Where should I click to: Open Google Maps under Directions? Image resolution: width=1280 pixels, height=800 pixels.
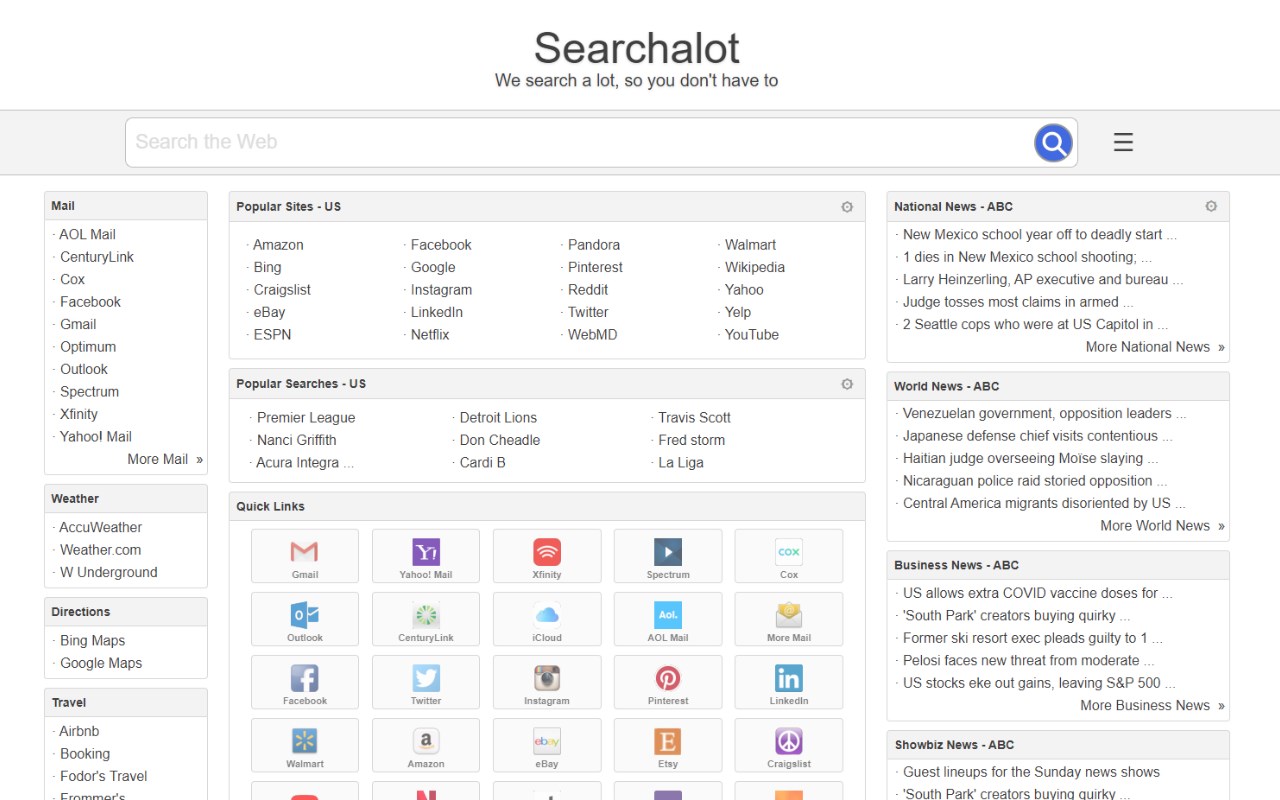coord(101,663)
